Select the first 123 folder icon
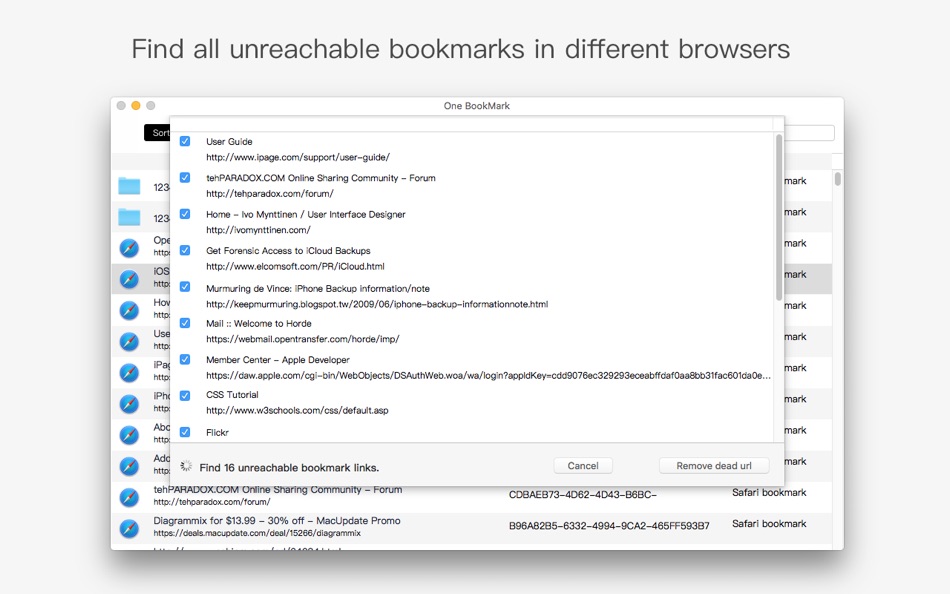 (x=129, y=186)
